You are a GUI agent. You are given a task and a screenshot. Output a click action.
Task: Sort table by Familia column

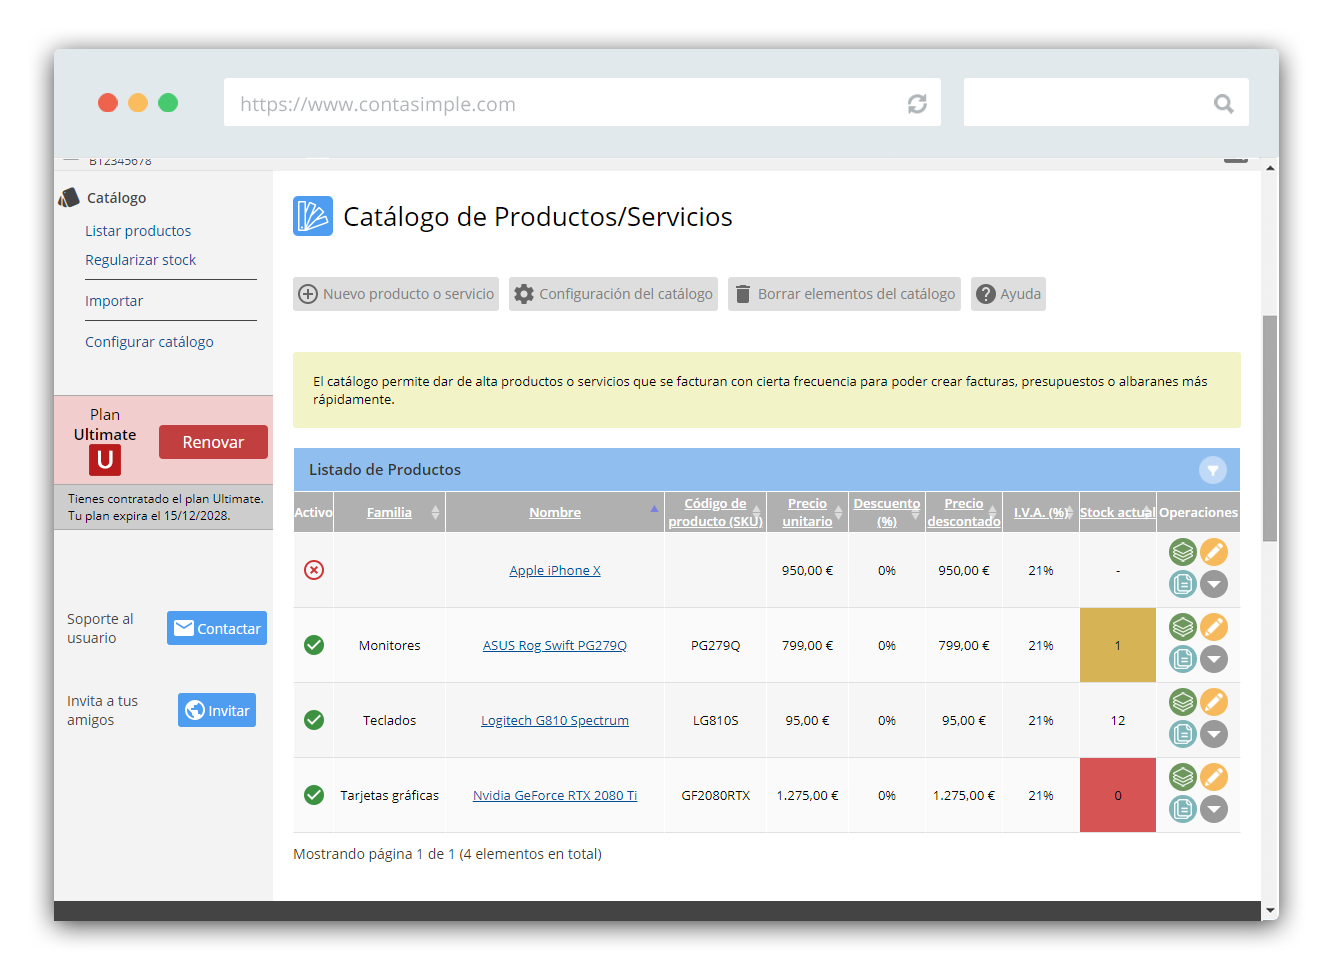(x=389, y=512)
